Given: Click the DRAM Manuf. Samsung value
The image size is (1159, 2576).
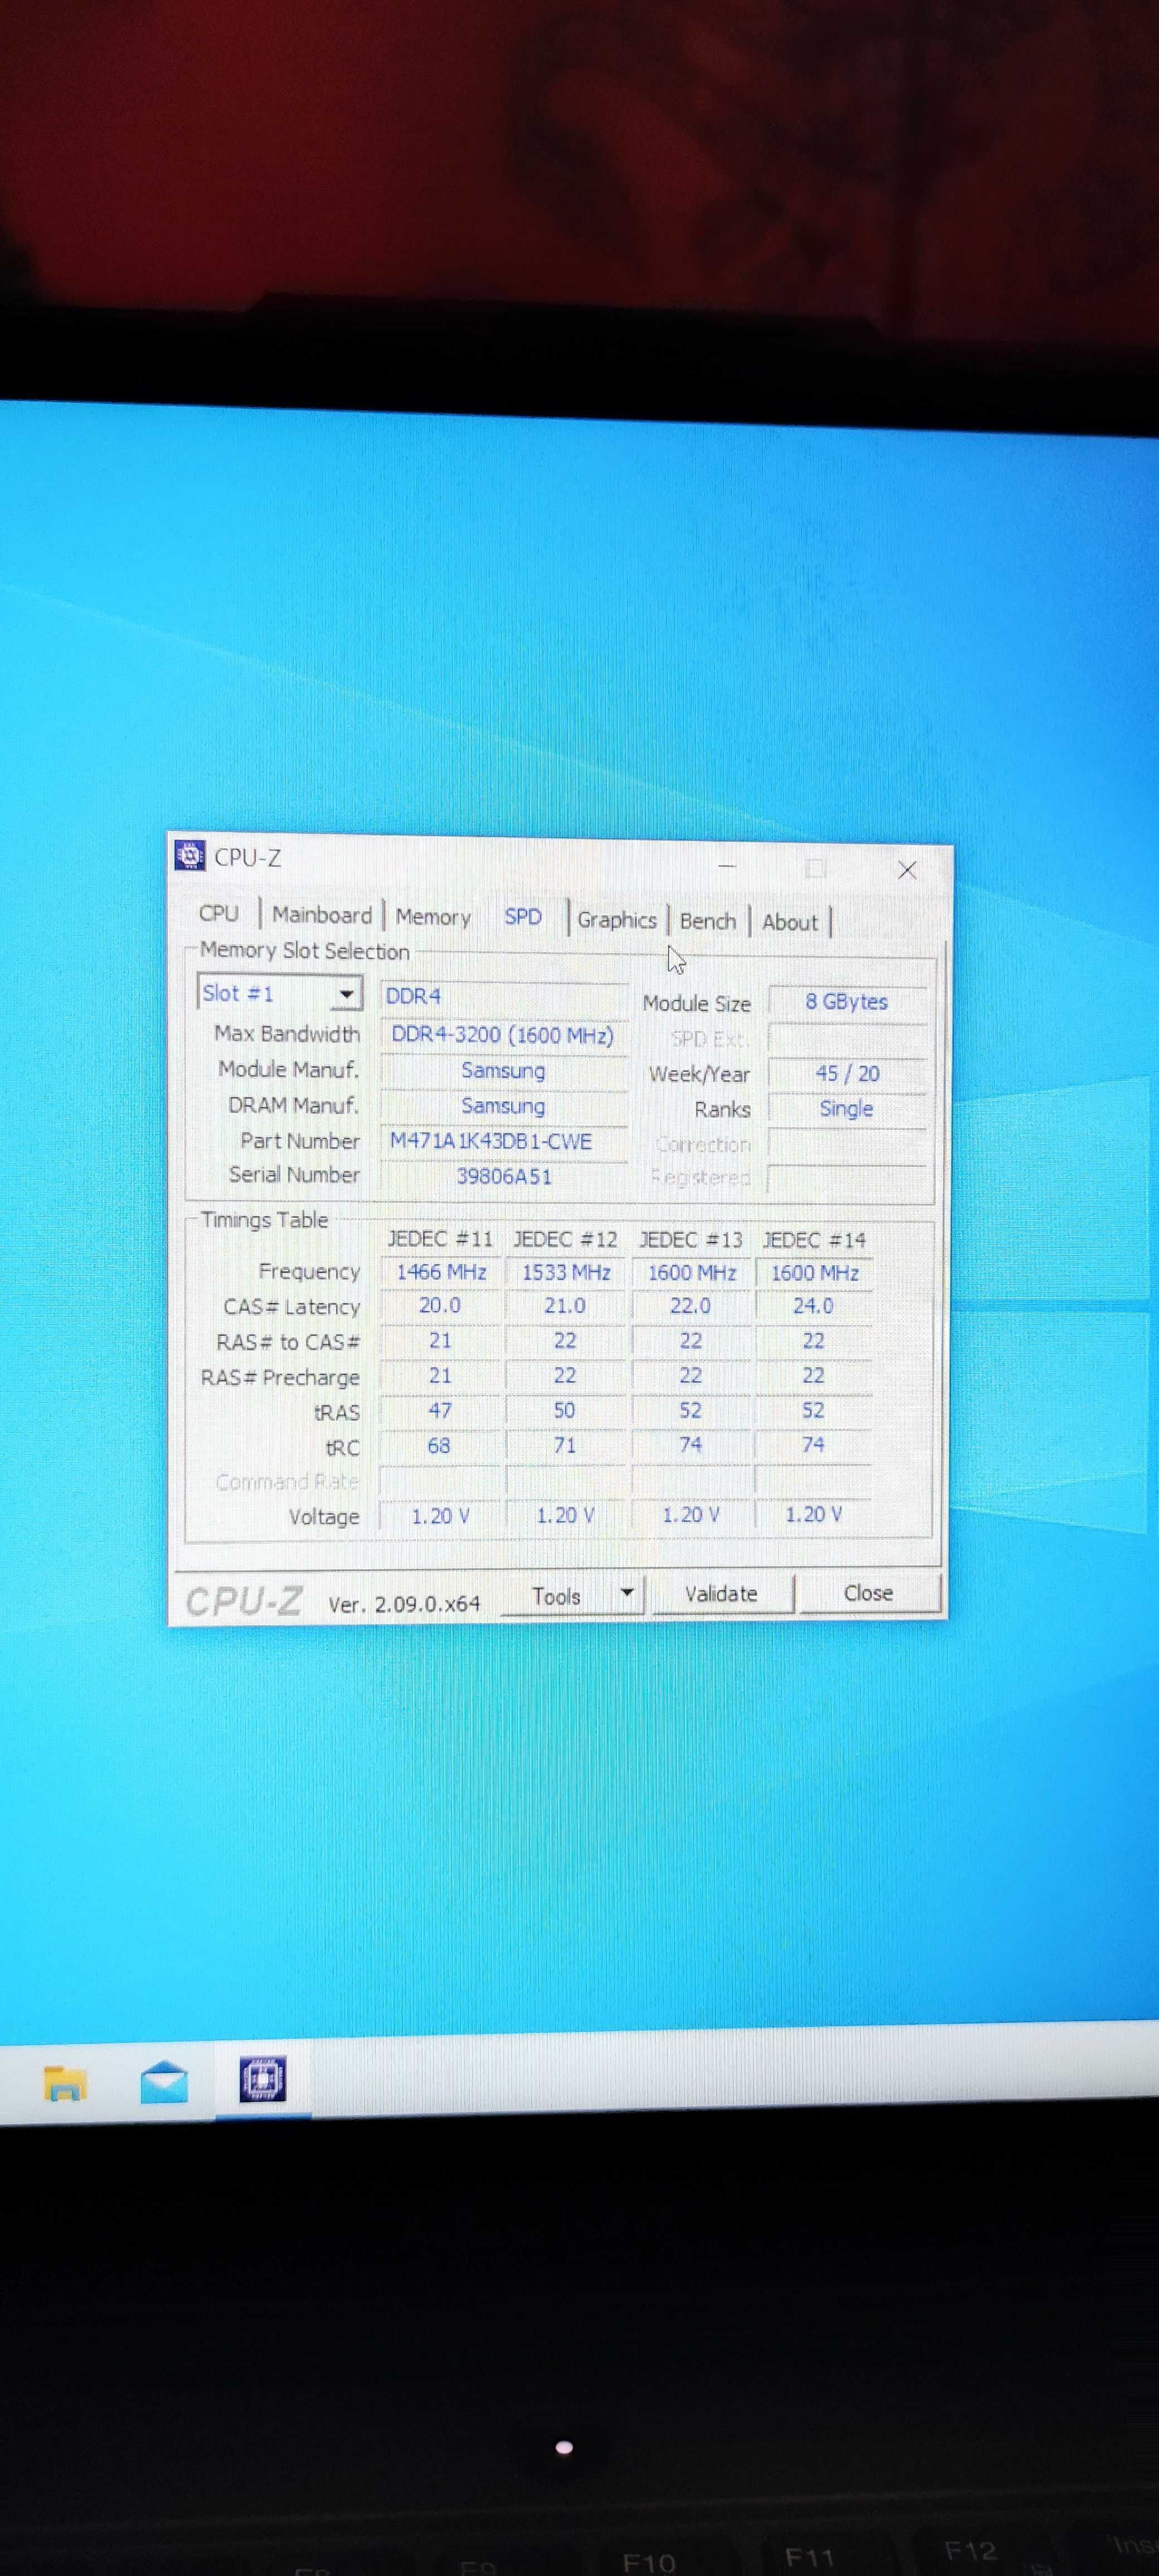Looking at the screenshot, I should (x=503, y=1106).
